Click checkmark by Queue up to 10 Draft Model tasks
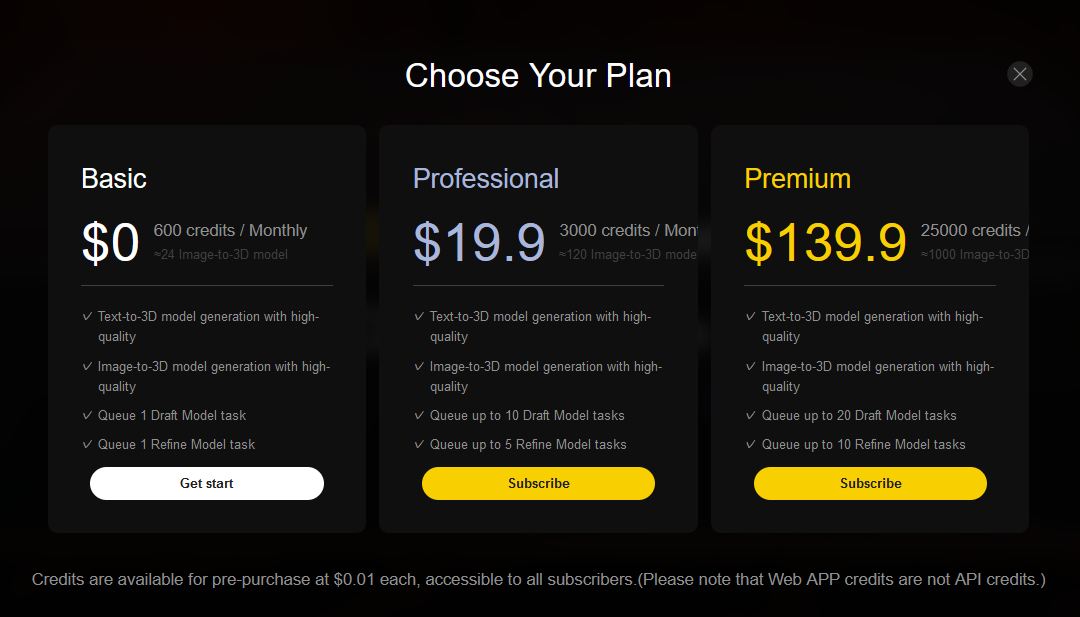1080x617 pixels. [419, 415]
